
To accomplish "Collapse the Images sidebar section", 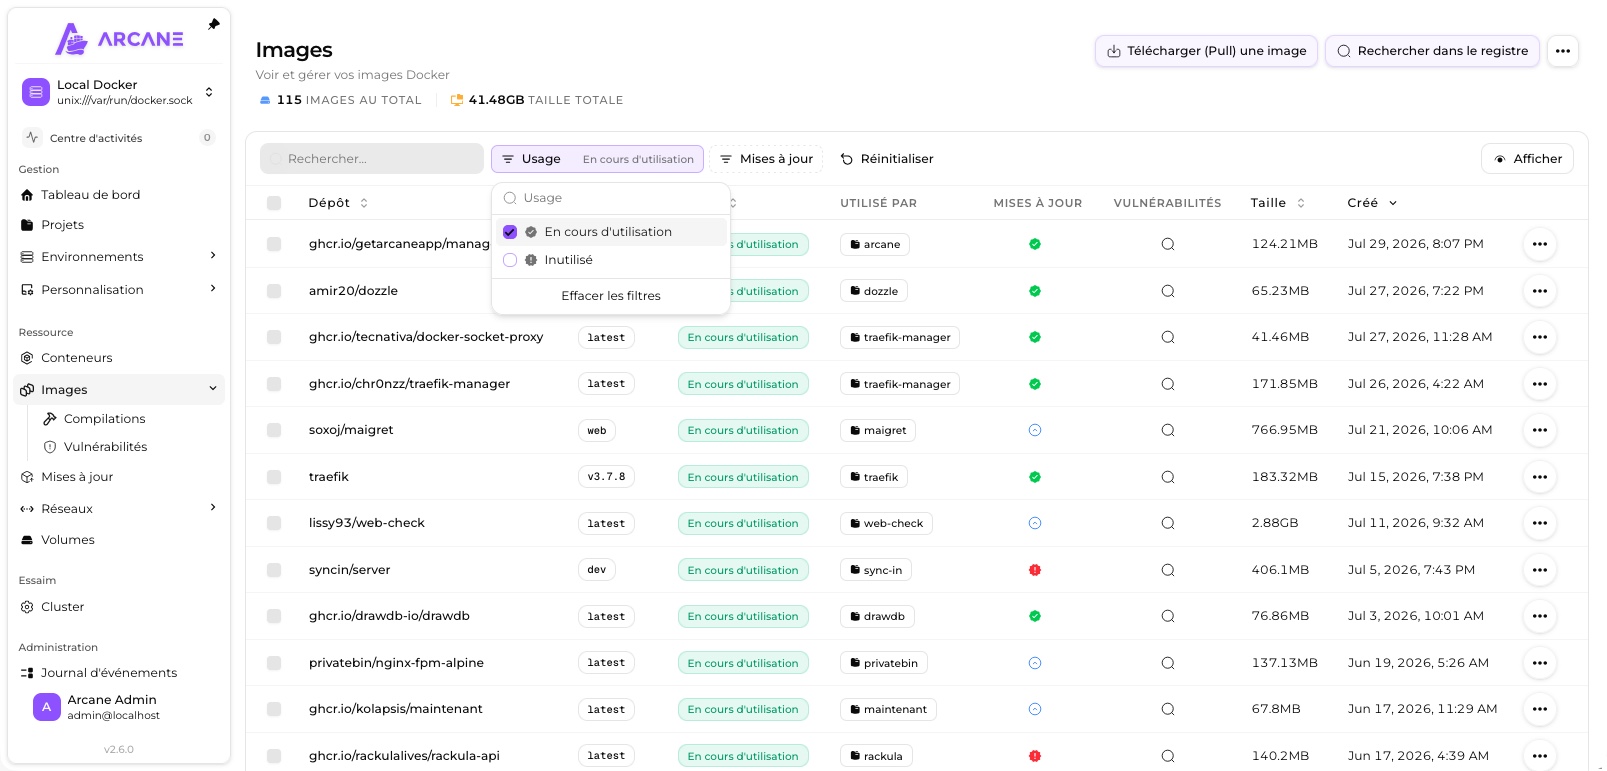I will (x=213, y=390).
